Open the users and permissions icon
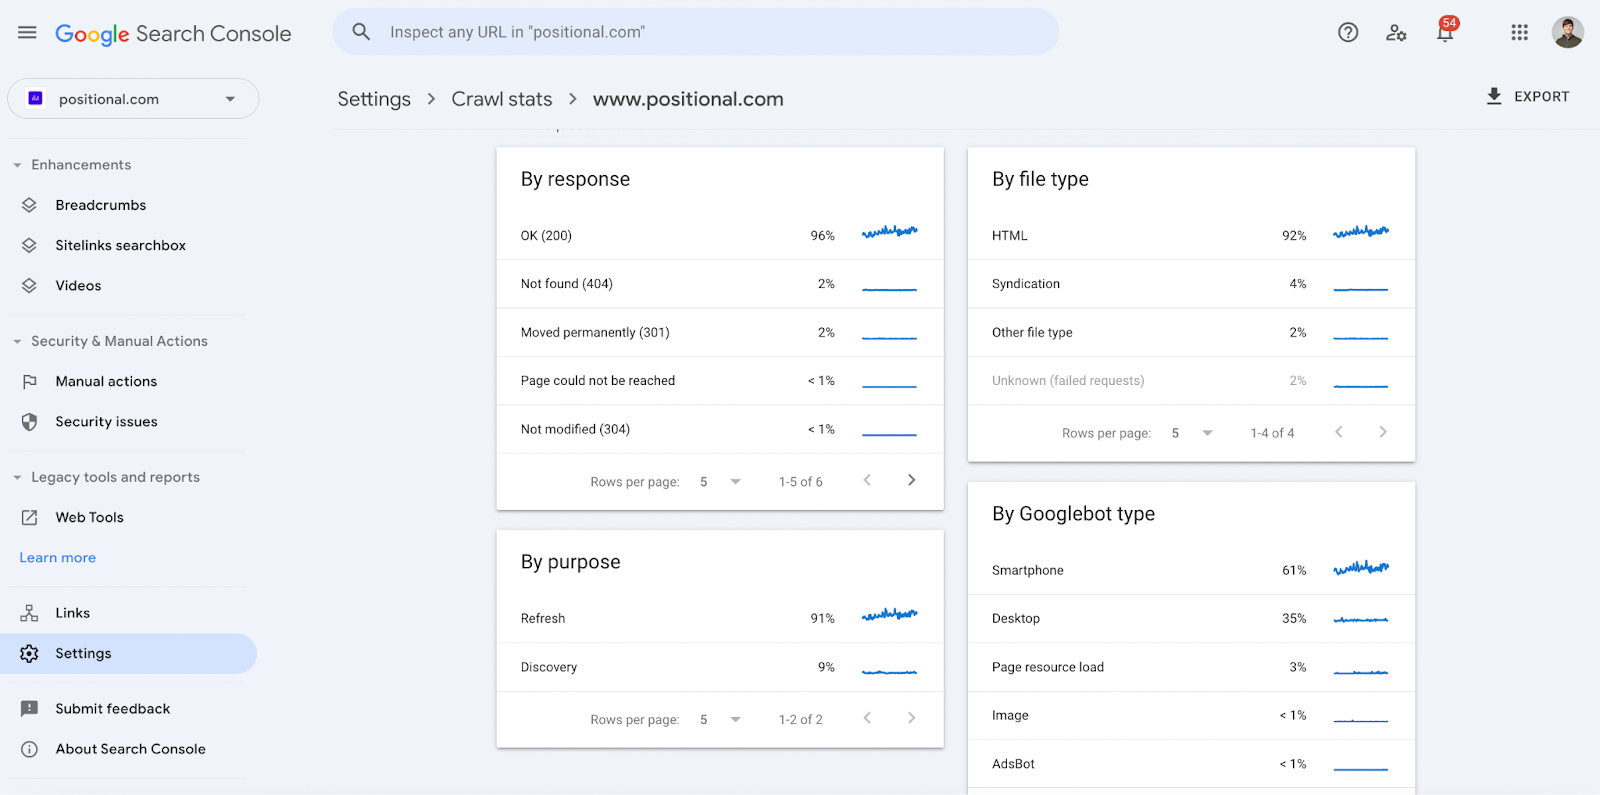Viewport: 1600px width, 795px height. click(x=1396, y=33)
